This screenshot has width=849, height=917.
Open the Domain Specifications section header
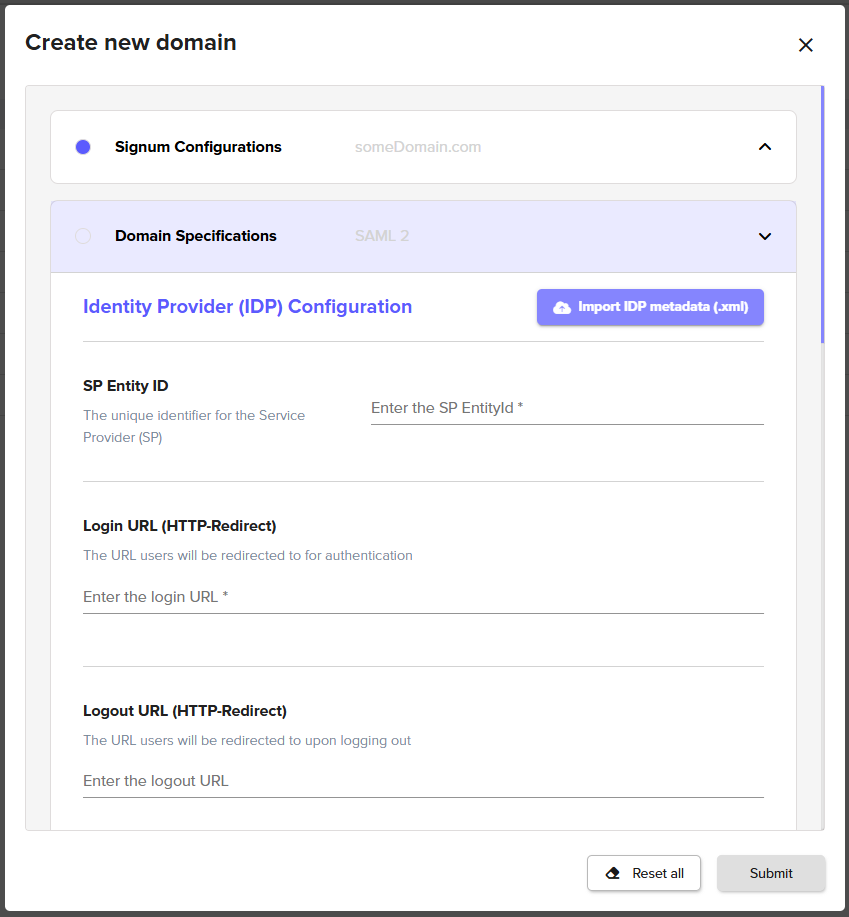pyautogui.click(x=196, y=236)
